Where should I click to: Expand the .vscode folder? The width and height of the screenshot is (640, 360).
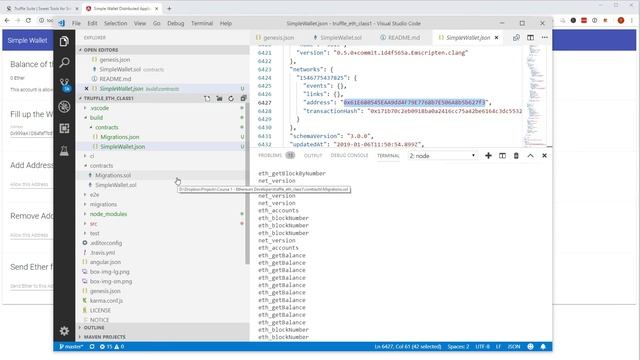pyautogui.click(x=100, y=108)
